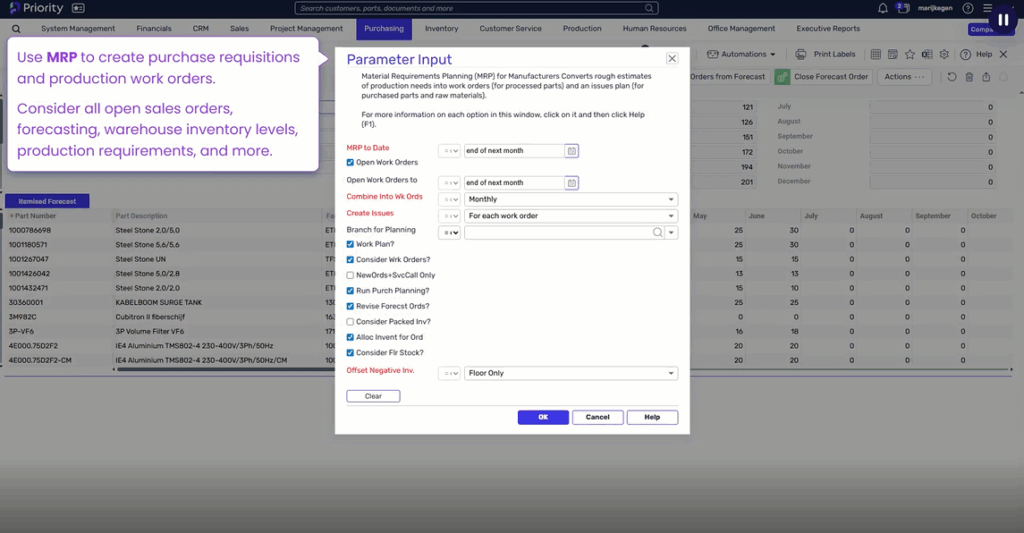Open the top-bar help question mark
Viewport: 1024px width, 533px height.
pos(968,8)
